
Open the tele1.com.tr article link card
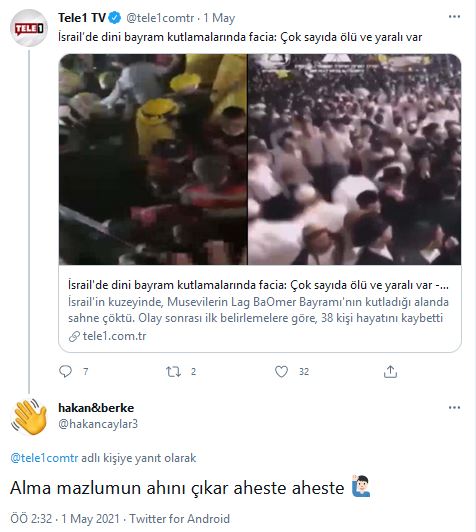tap(260, 308)
